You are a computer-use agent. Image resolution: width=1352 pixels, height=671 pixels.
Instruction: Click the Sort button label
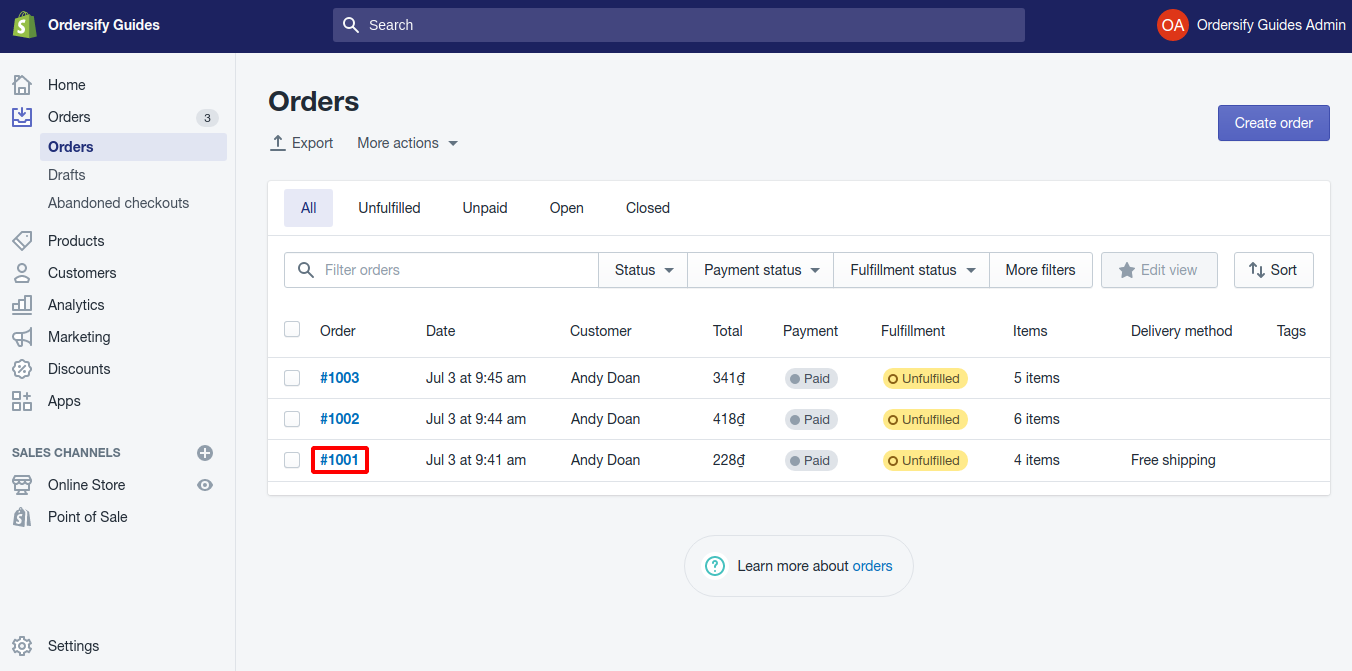tap(1284, 270)
